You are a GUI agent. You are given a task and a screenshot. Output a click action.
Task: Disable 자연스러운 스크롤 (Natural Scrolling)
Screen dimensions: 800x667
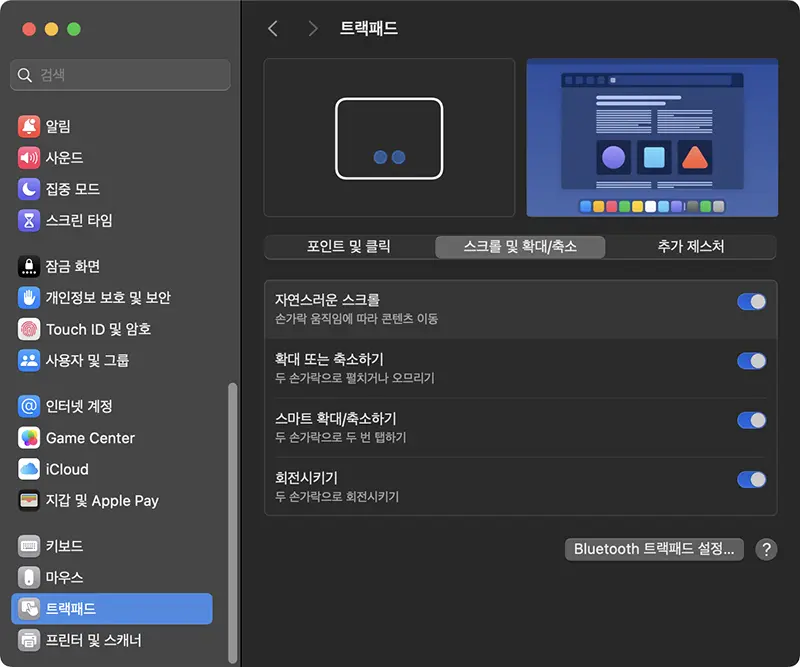(x=751, y=301)
